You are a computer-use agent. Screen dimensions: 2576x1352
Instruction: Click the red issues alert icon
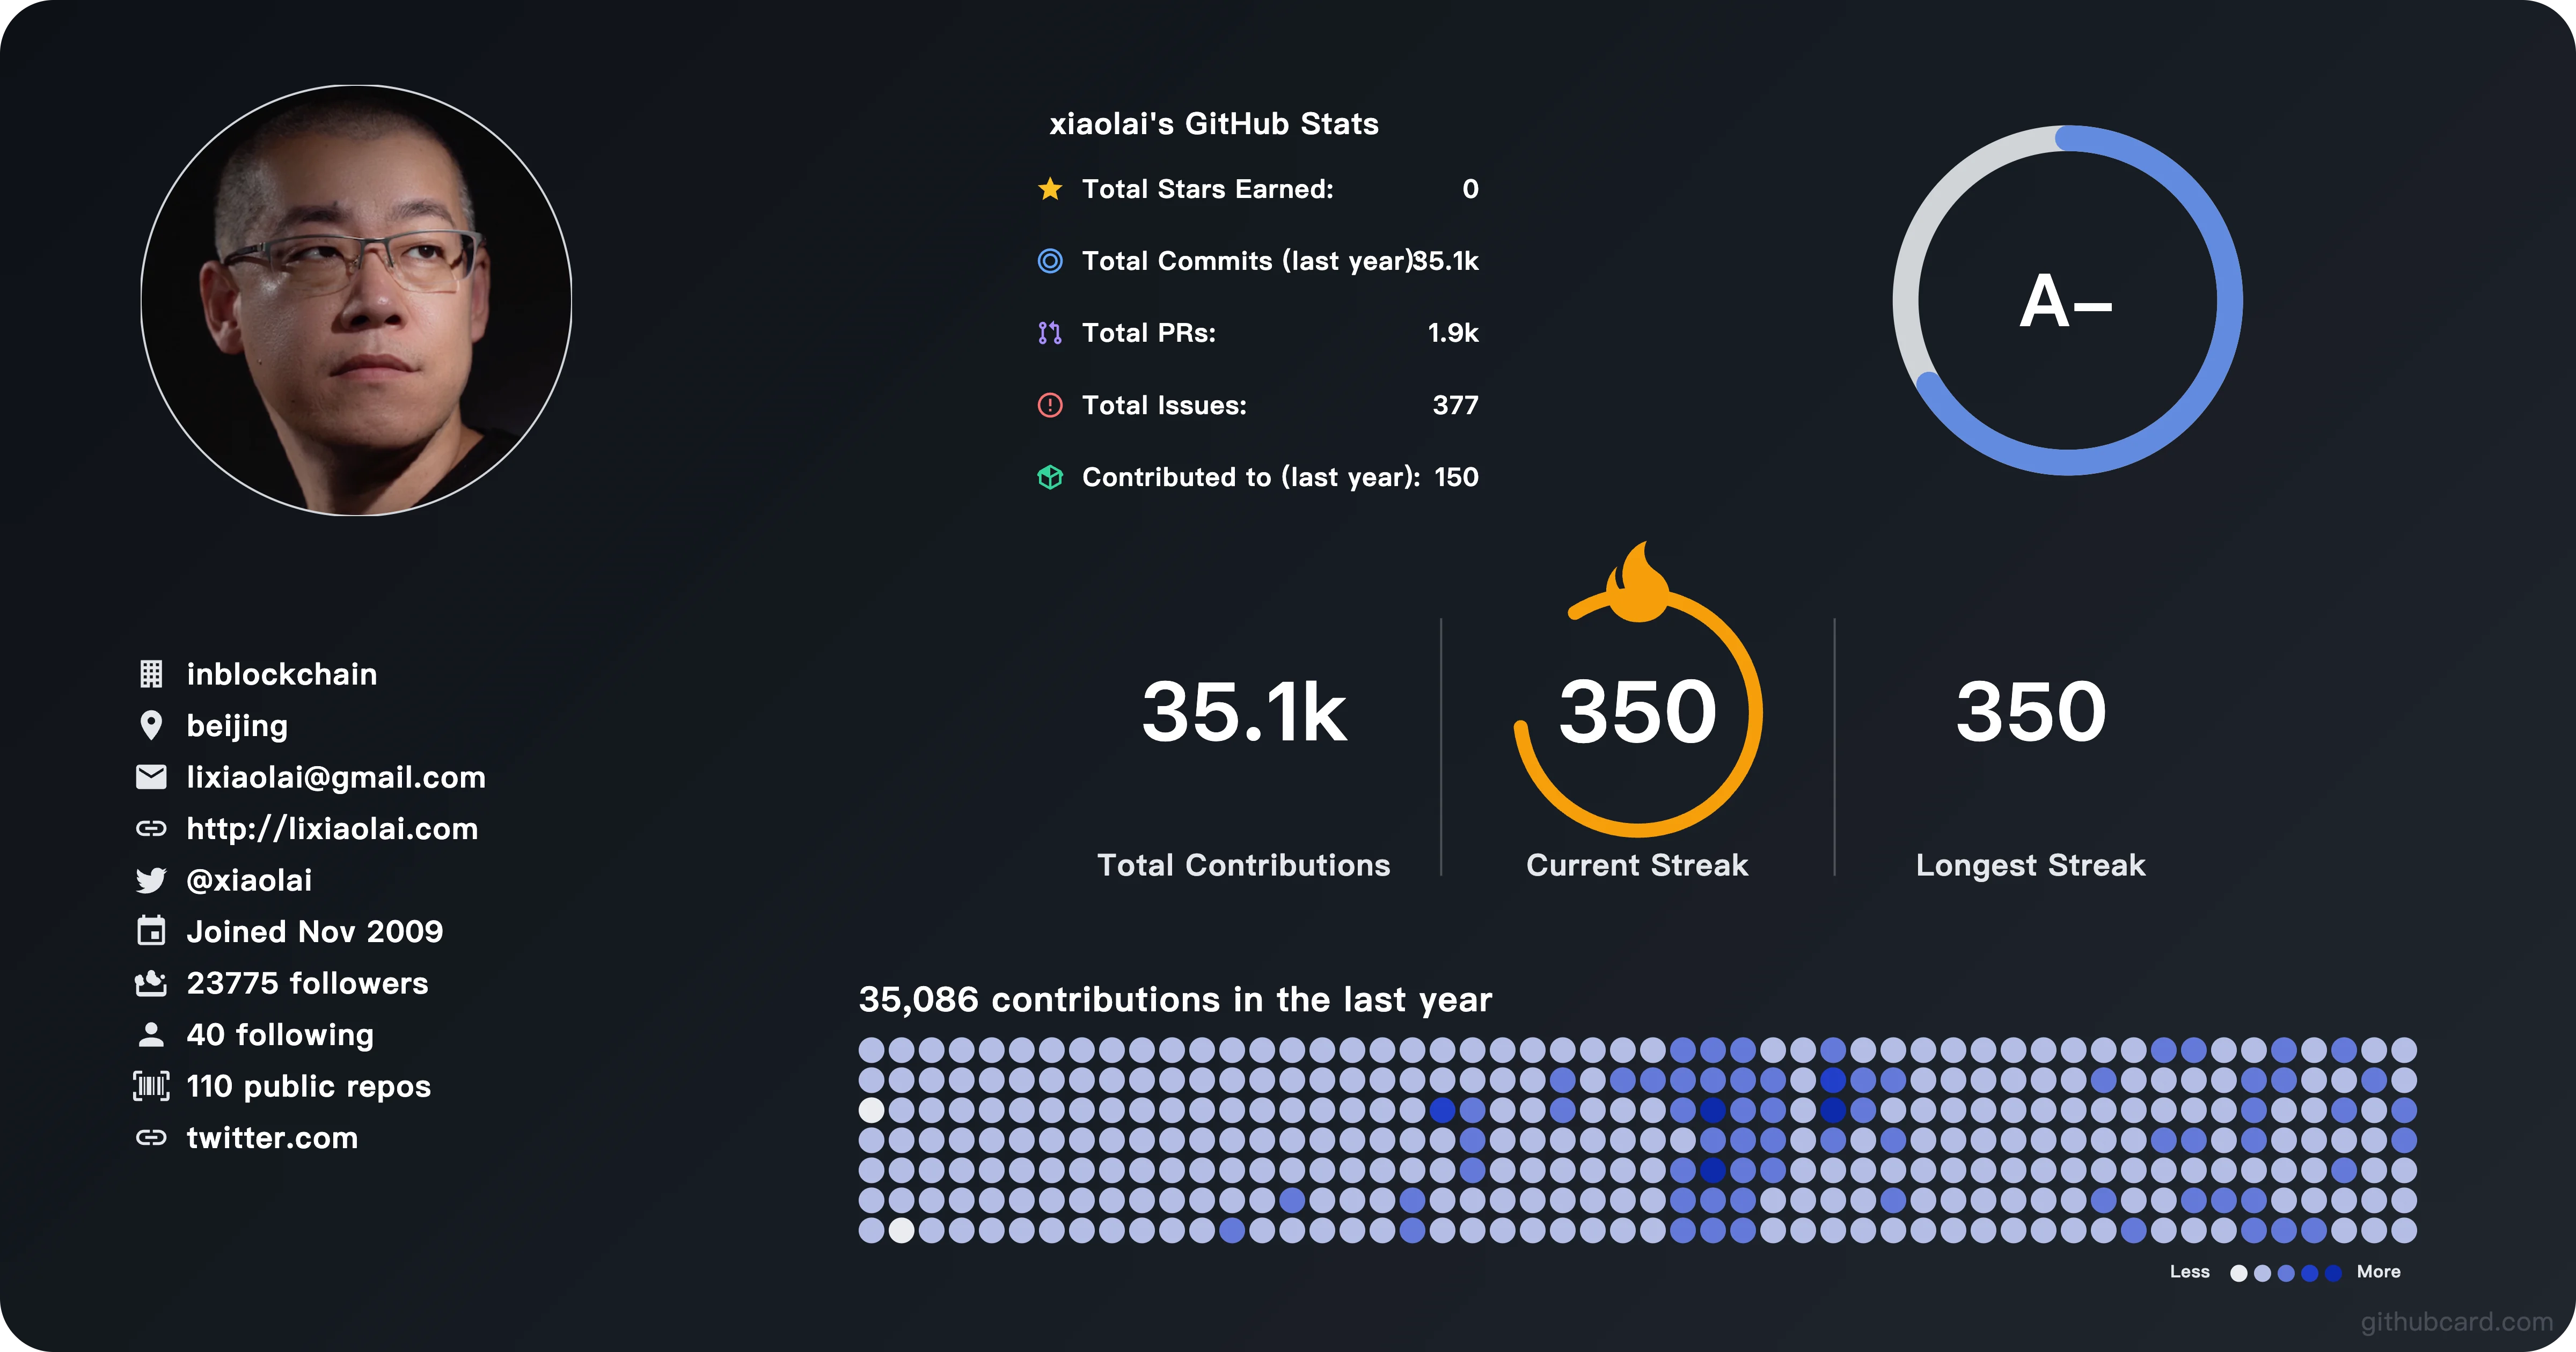tap(1050, 405)
